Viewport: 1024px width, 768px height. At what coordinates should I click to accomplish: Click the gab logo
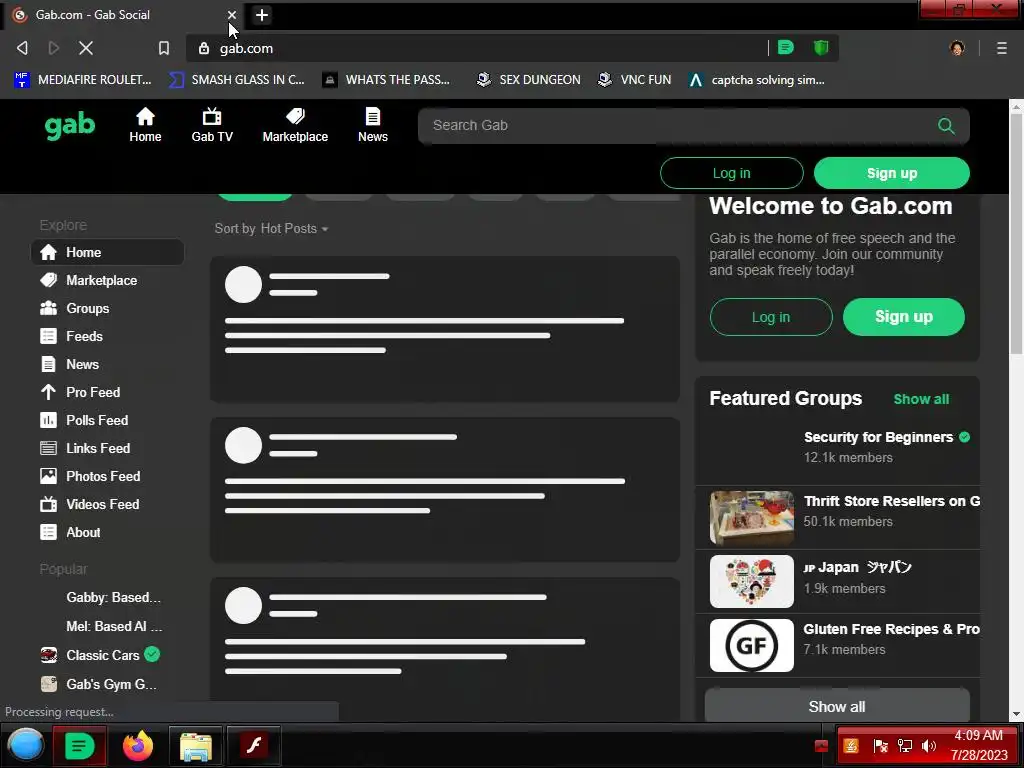coord(70,125)
